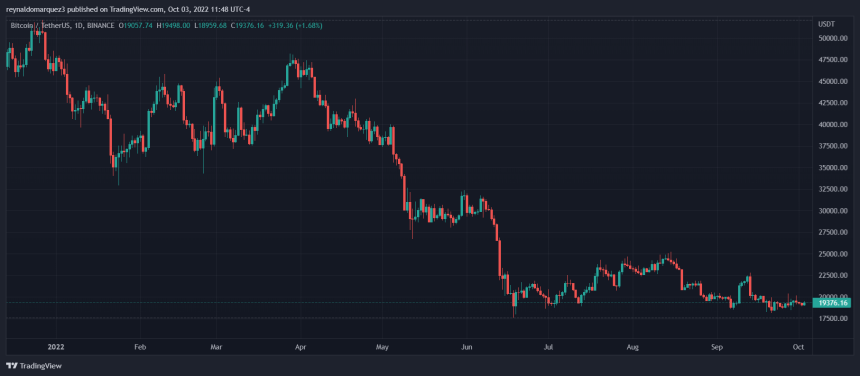Click the Feb label on time axis
860x376 pixels.
point(140,347)
